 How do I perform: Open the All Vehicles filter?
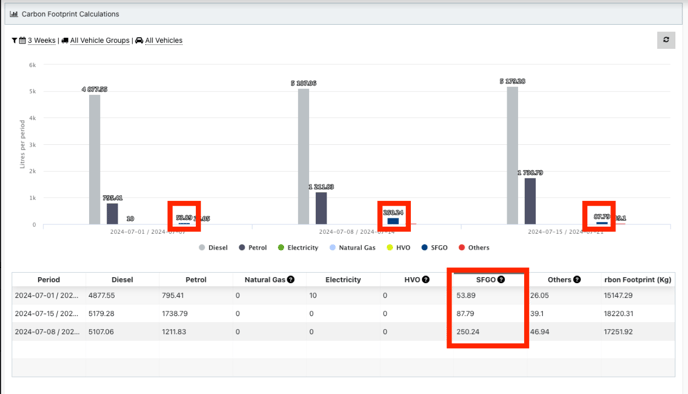(x=164, y=40)
